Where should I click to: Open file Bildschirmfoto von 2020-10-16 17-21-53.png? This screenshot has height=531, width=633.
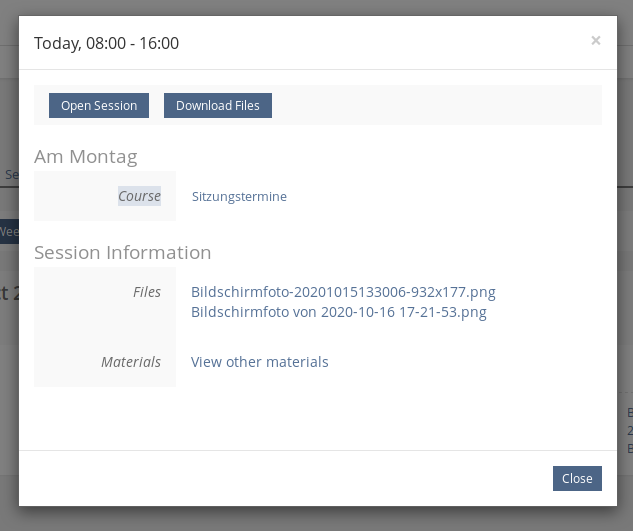coord(338,312)
